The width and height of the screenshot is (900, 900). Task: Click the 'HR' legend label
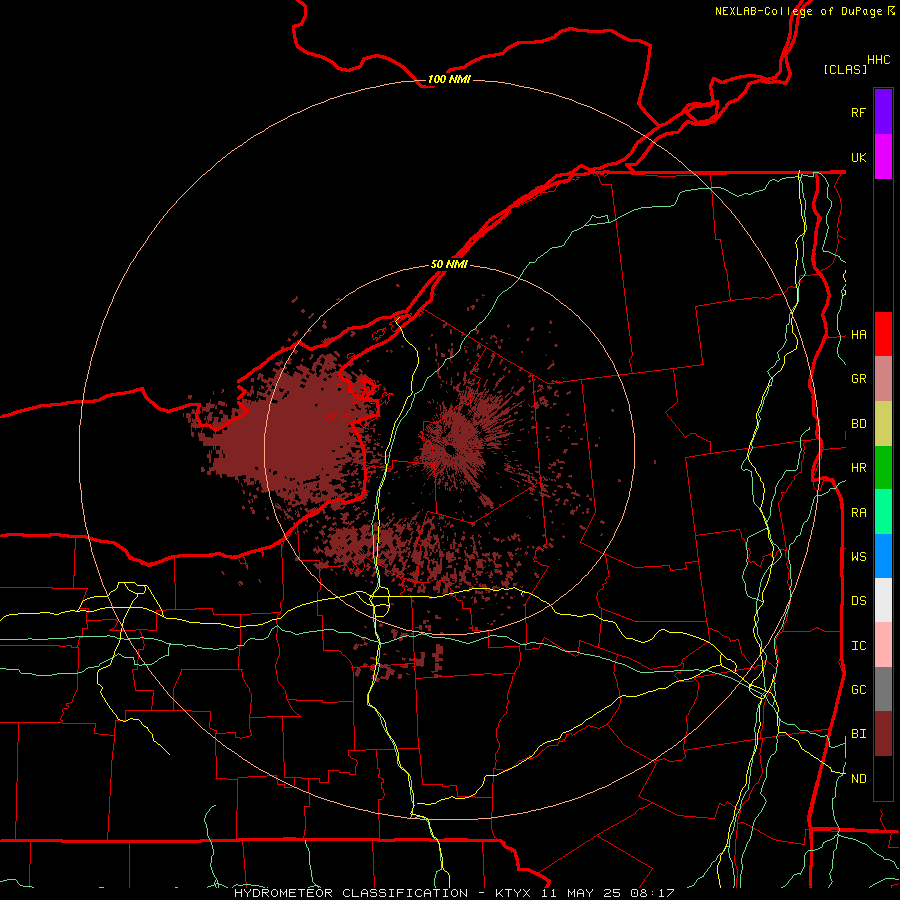pos(858,468)
